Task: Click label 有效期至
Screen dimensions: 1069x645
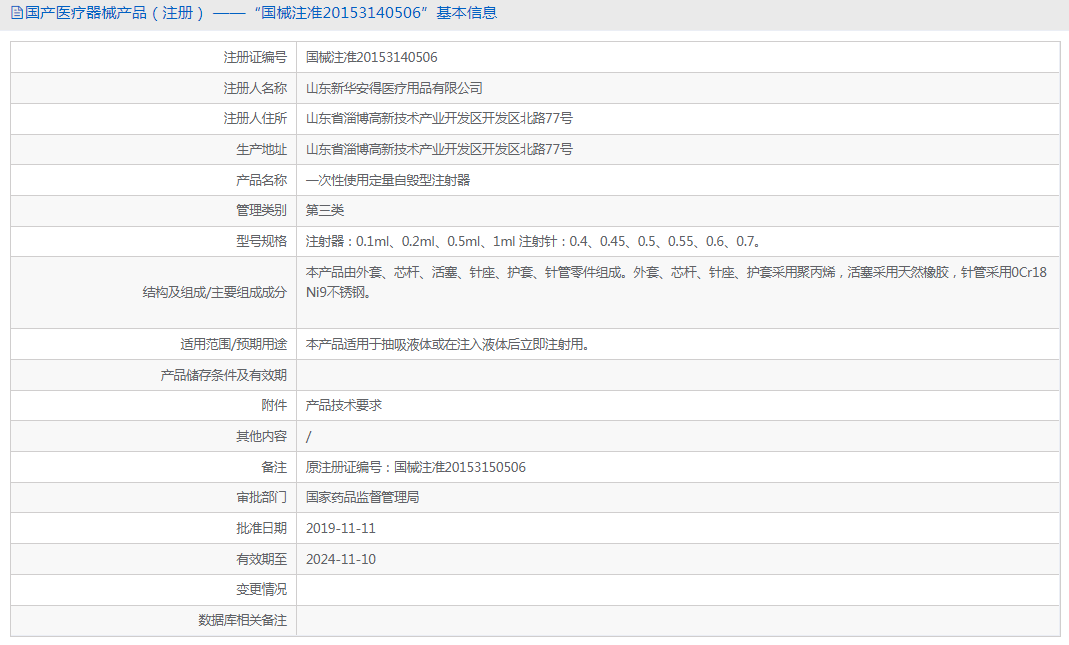Action: 261,559
